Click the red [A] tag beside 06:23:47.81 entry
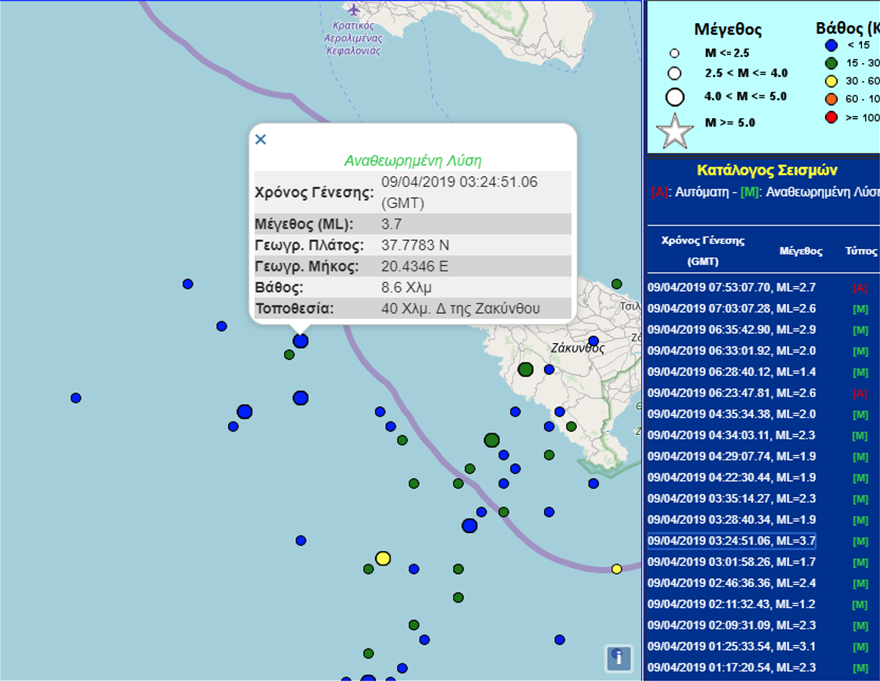 pyautogui.click(x=860, y=394)
